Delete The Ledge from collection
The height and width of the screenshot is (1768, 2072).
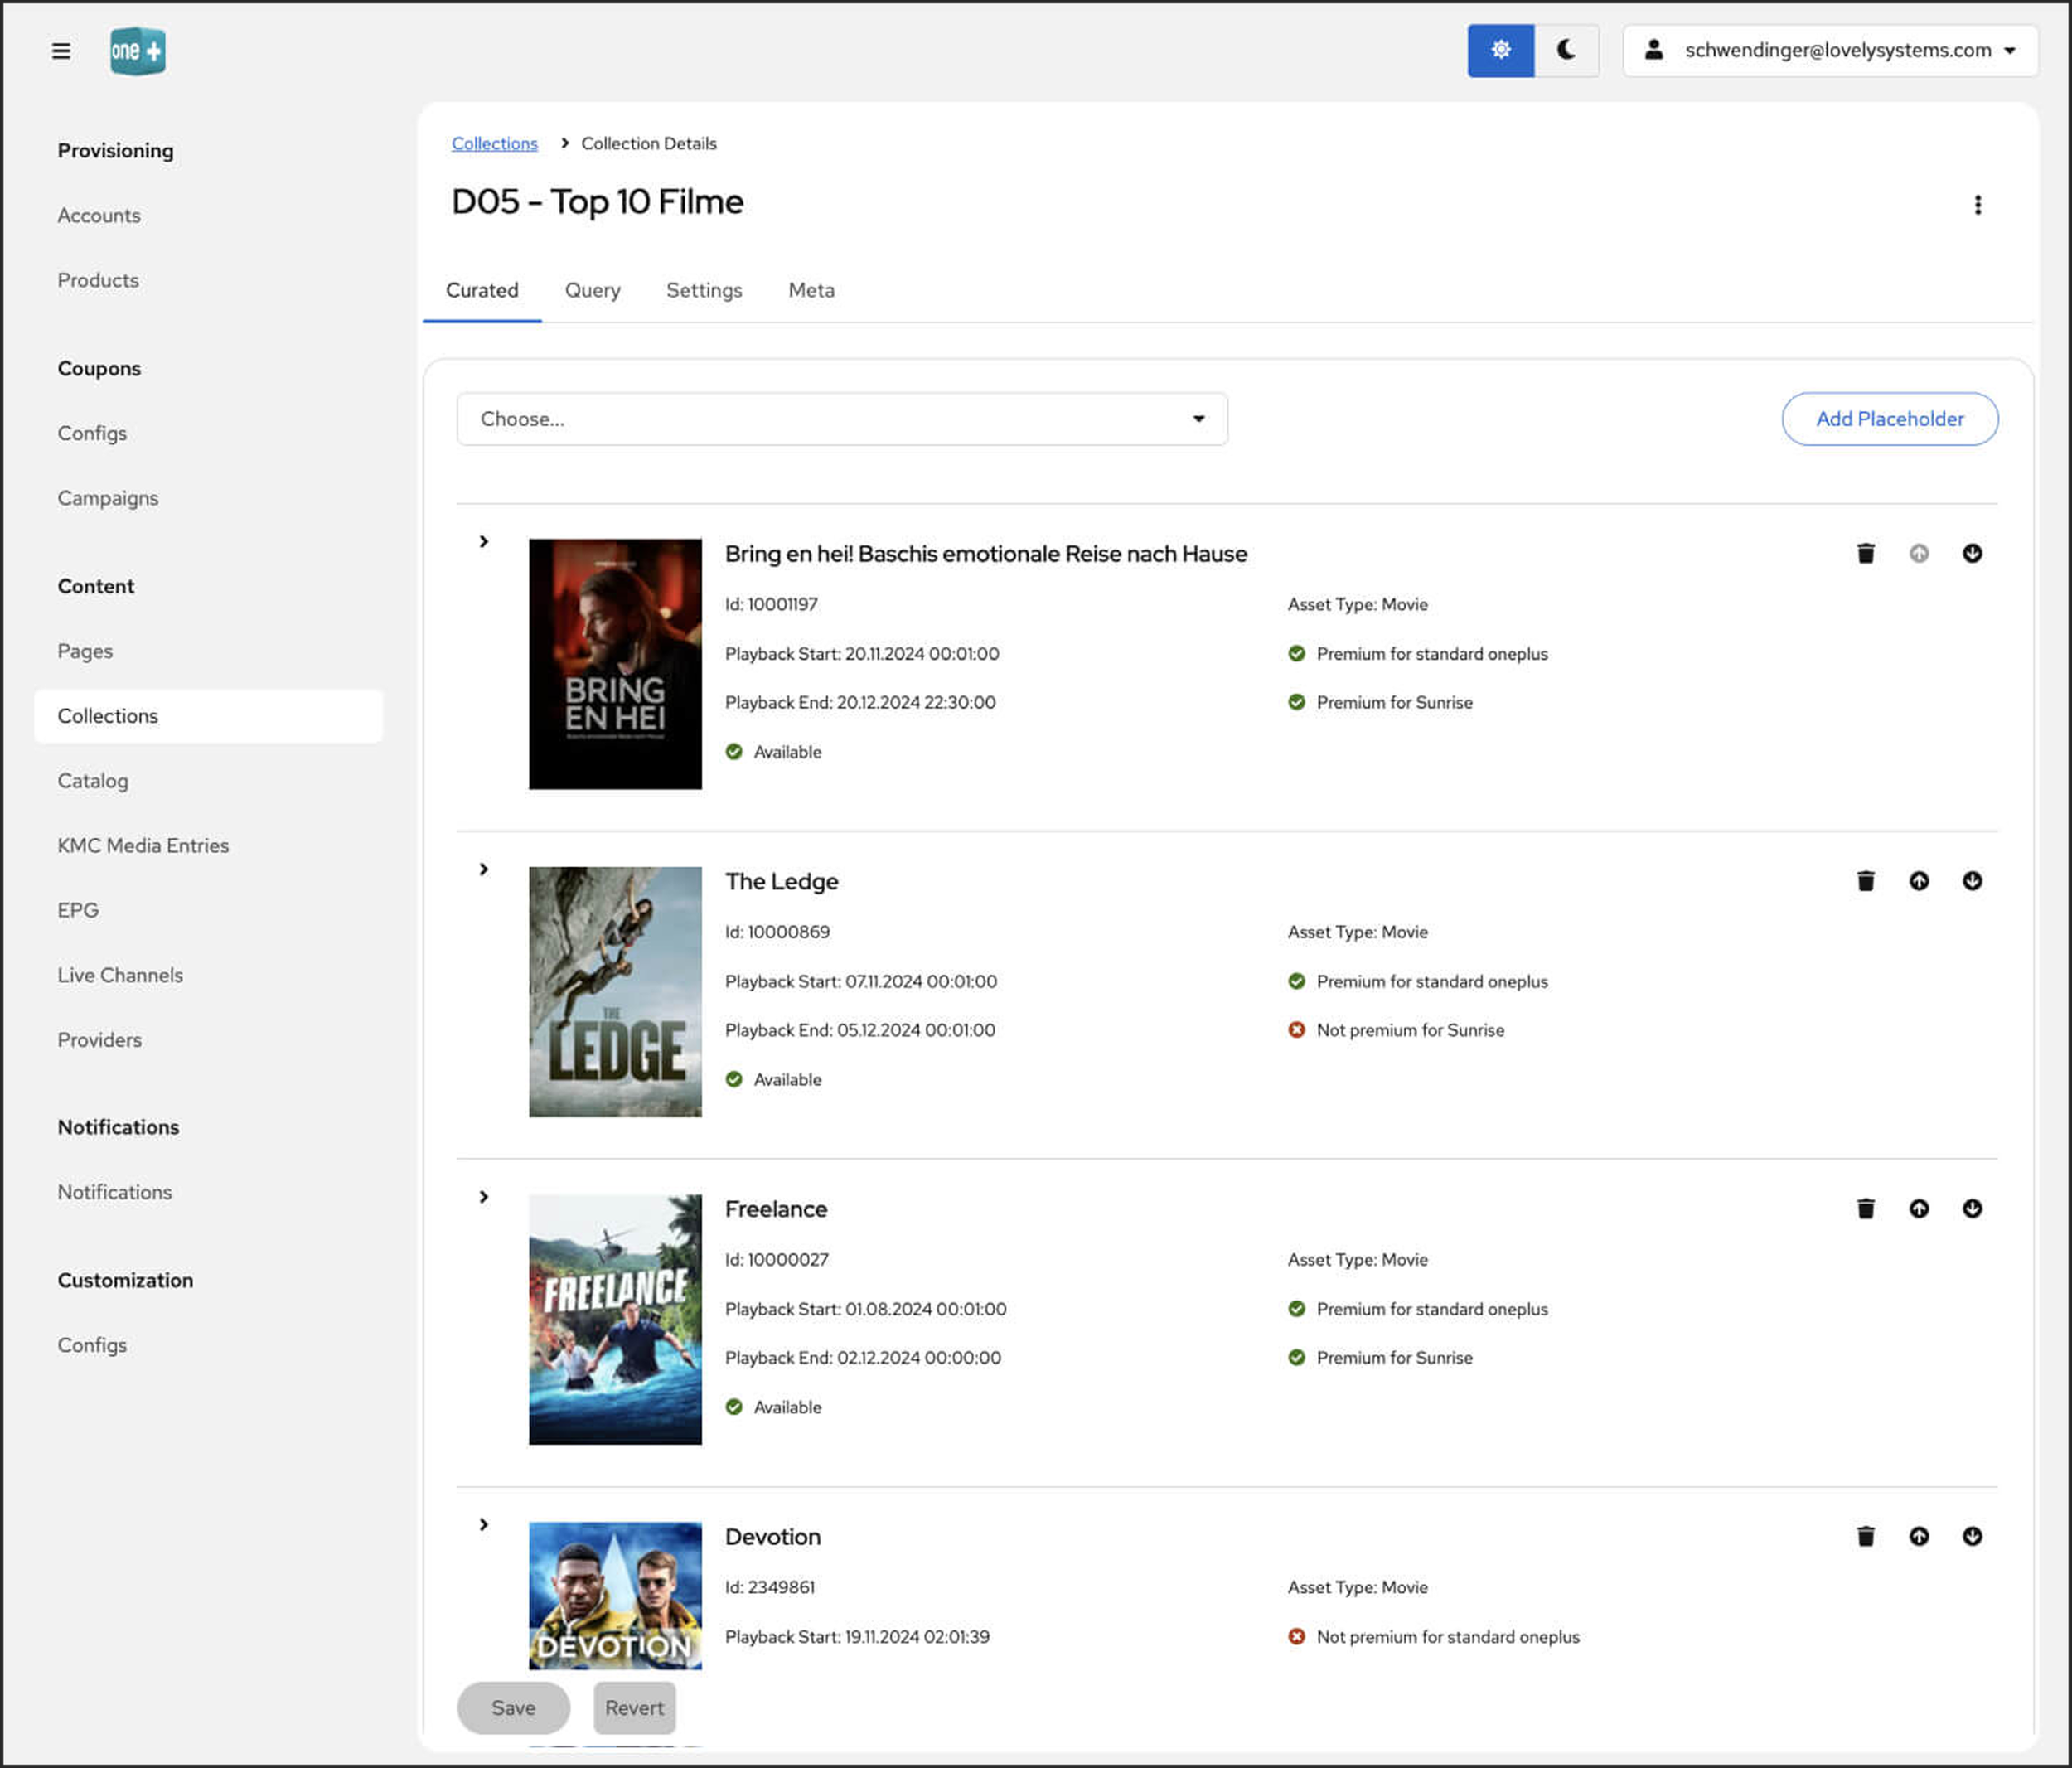tap(1865, 881)
